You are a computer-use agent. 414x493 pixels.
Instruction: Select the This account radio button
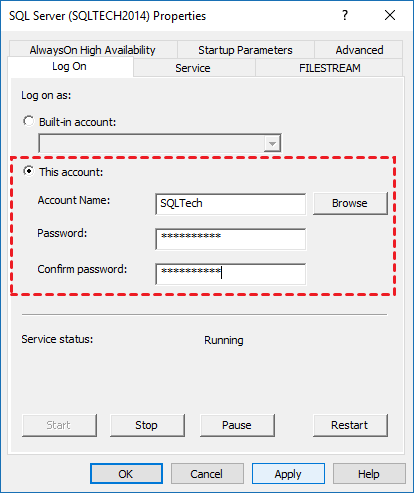28,171
